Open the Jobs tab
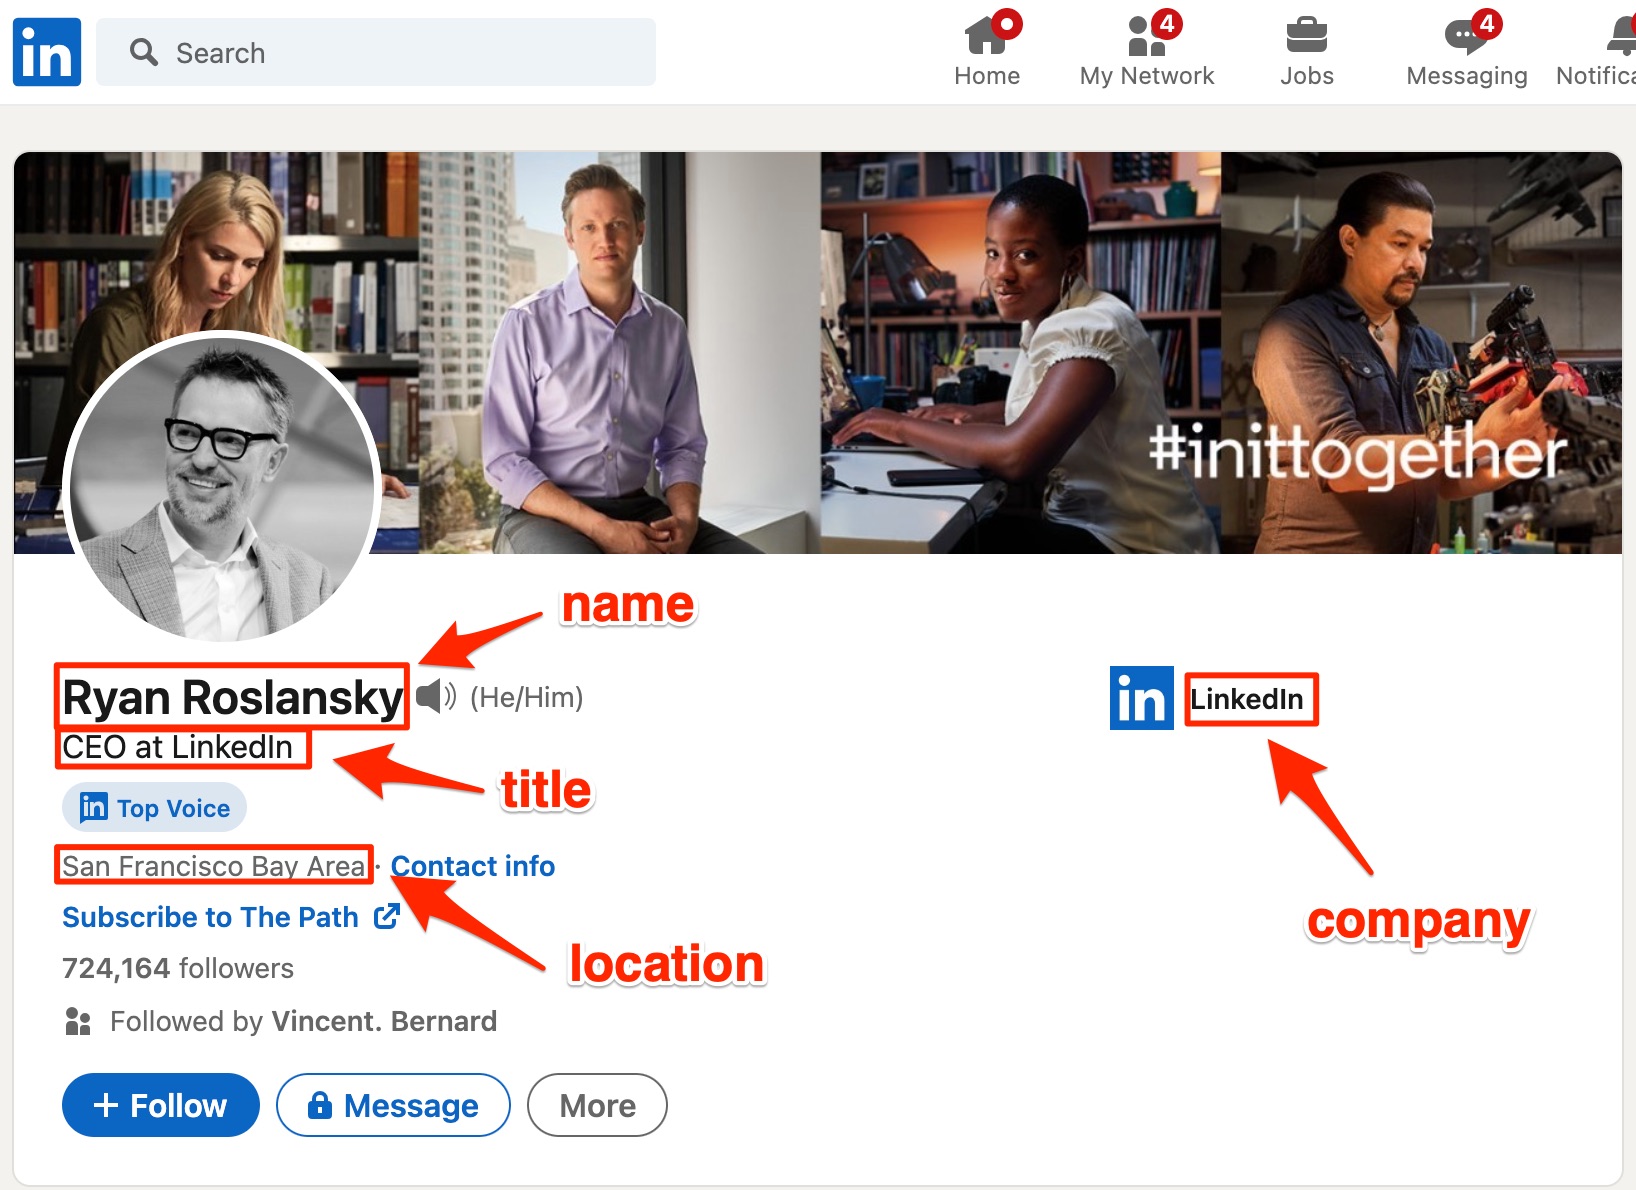 [1307, 51]
